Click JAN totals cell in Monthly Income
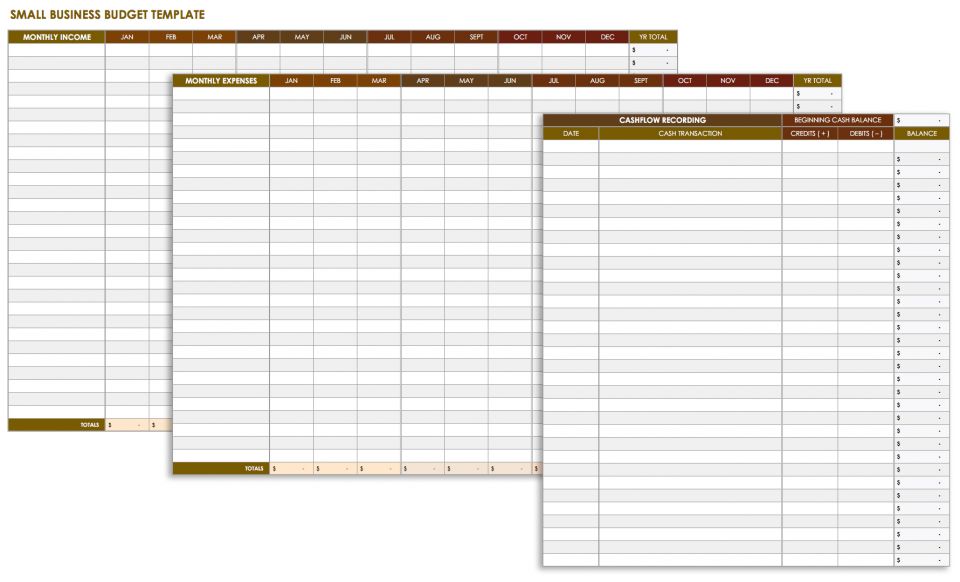Screen dimensions: 960x582 coord(127,425)
